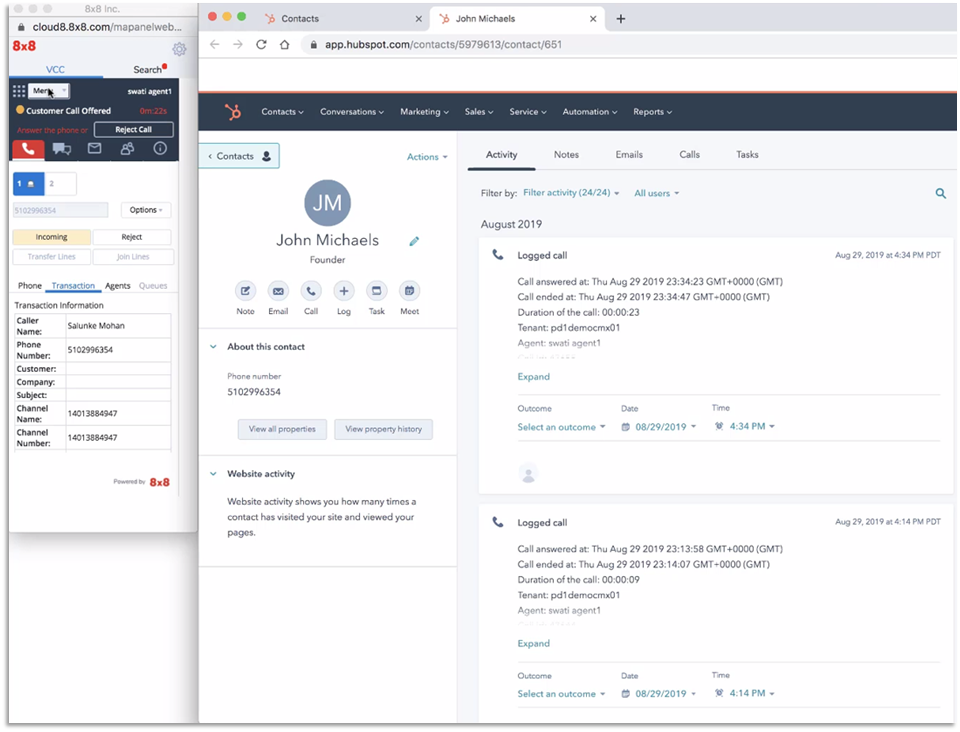This screenshot has height=732, width=960.
Task: Open the Filter activity (24/24) dropdown
Action: tap(571, 193)
